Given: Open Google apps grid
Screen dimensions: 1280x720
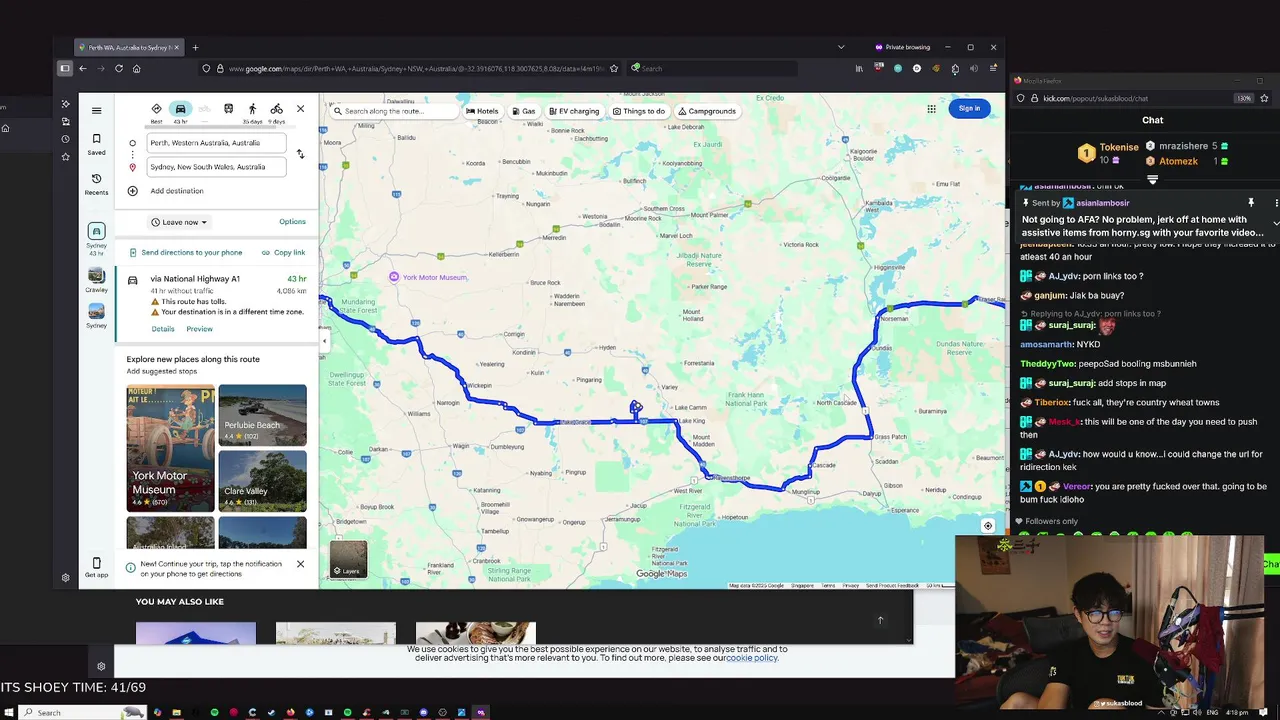Looking at the screenshot, I should tap(931, 109).
